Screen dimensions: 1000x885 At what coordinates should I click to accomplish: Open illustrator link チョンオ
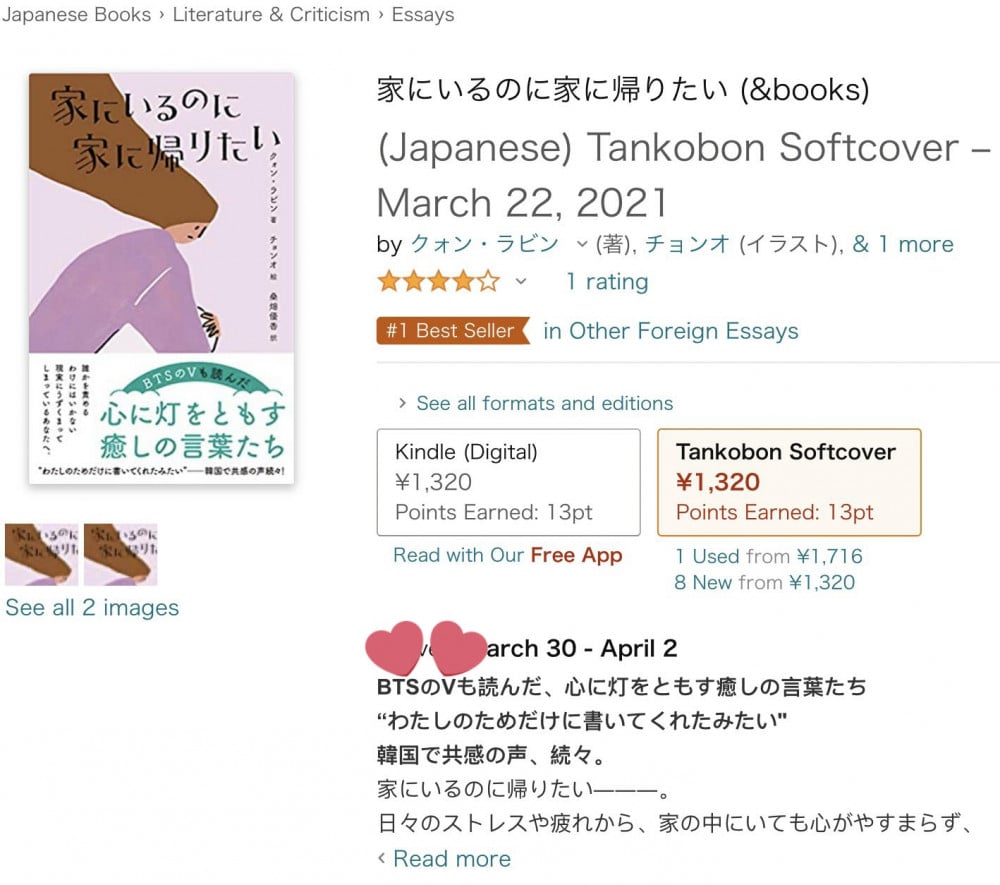(688, 244)
